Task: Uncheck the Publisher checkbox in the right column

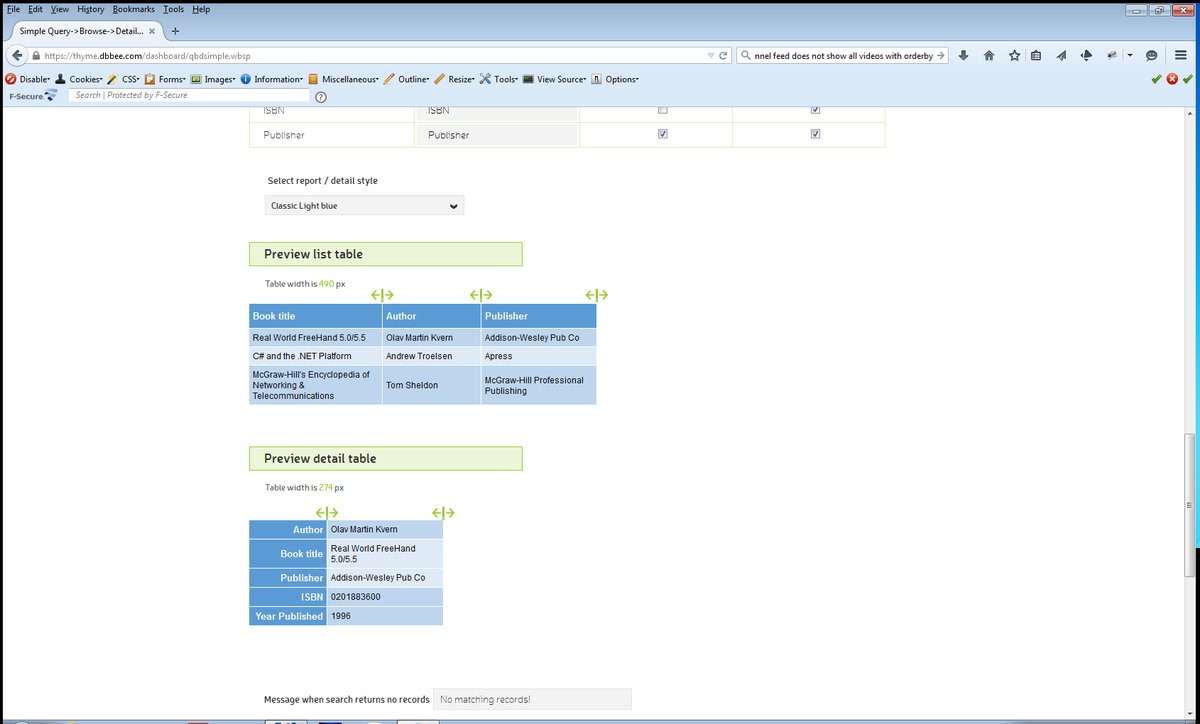Action: (815, 134)
